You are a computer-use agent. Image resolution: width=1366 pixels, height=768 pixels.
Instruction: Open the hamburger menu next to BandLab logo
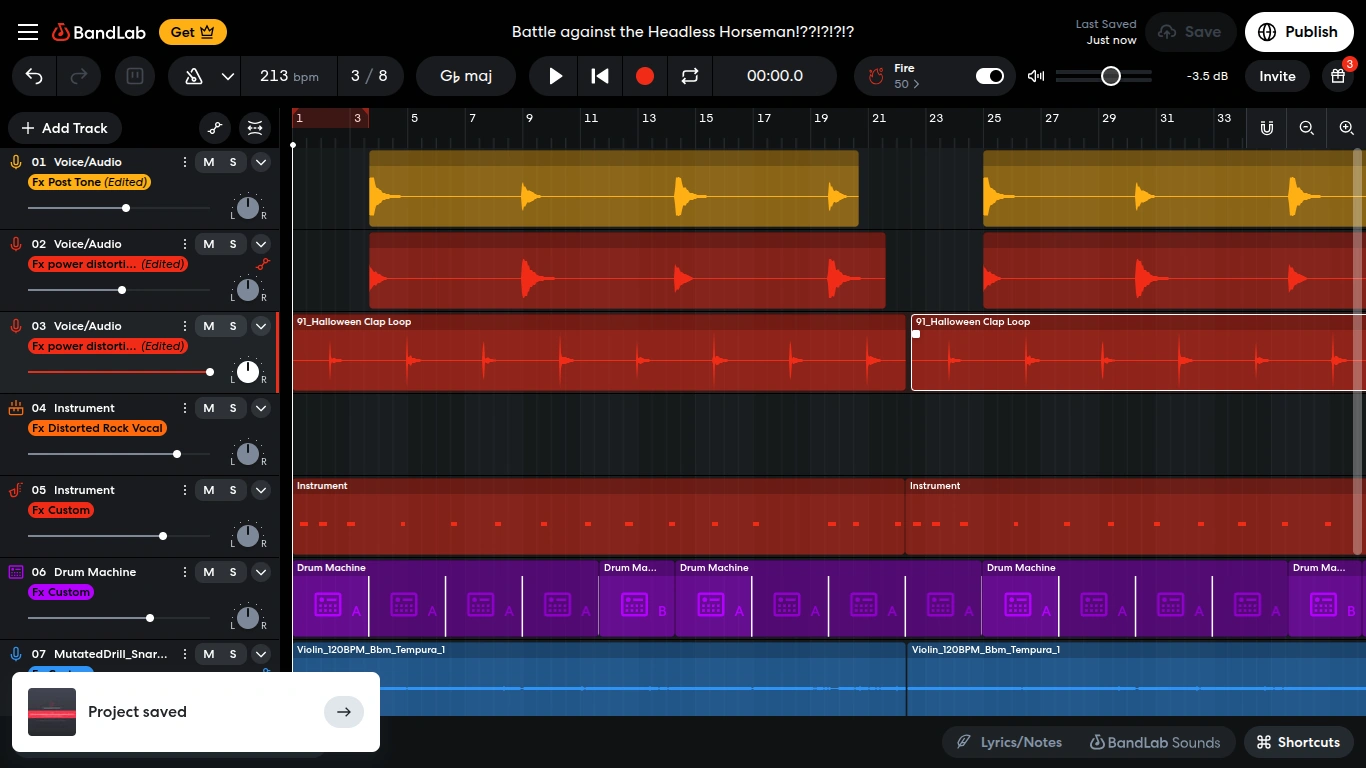28,32
